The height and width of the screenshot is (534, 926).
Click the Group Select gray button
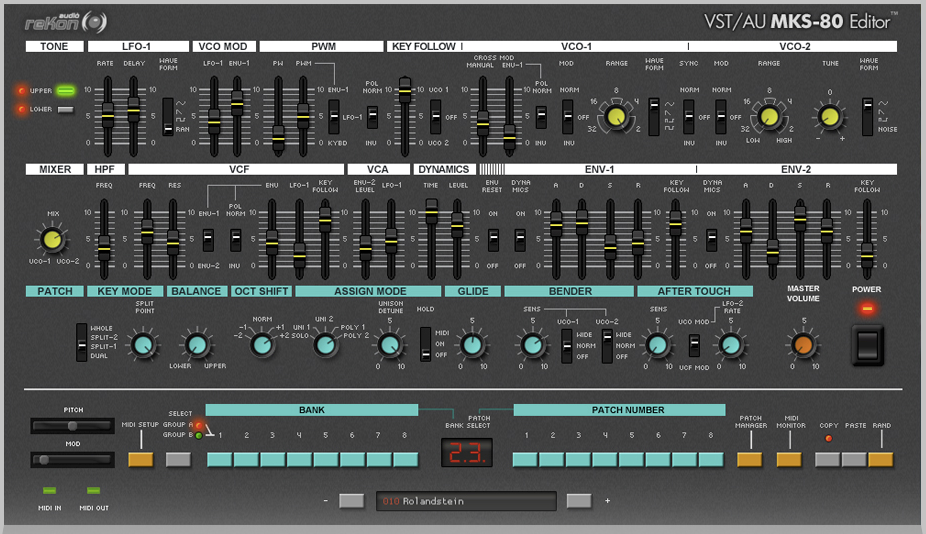pyautogui.click(x=178, y=460)
